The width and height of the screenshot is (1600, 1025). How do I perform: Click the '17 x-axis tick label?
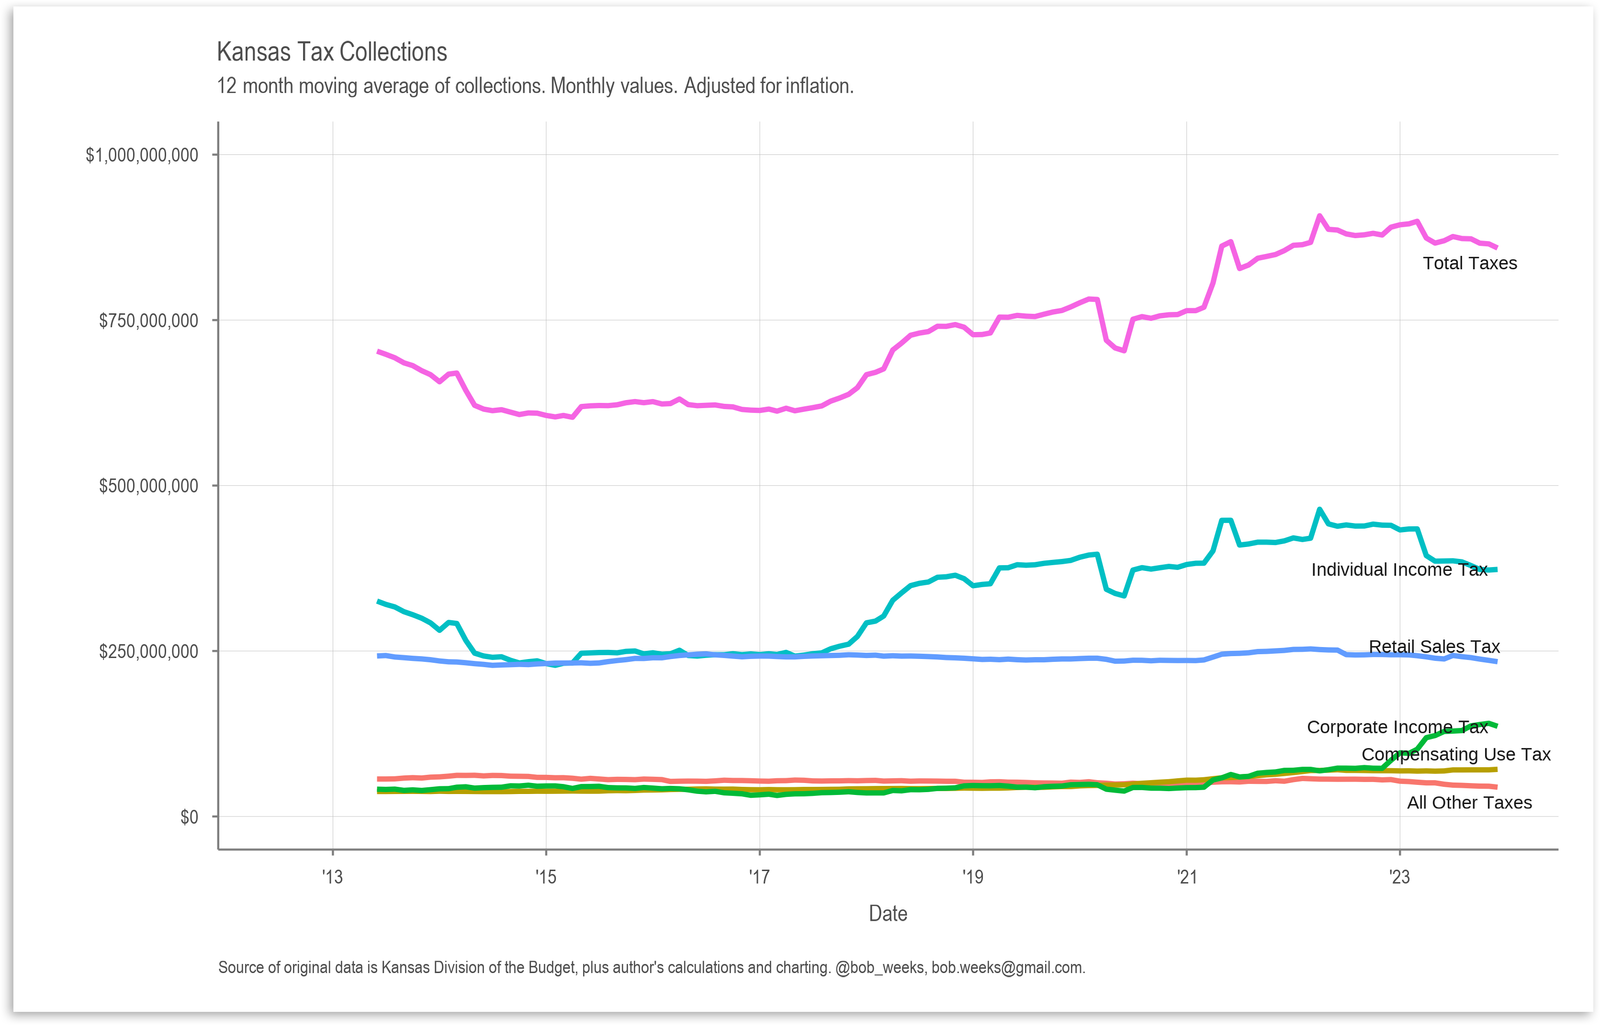(x=759, y=877)
